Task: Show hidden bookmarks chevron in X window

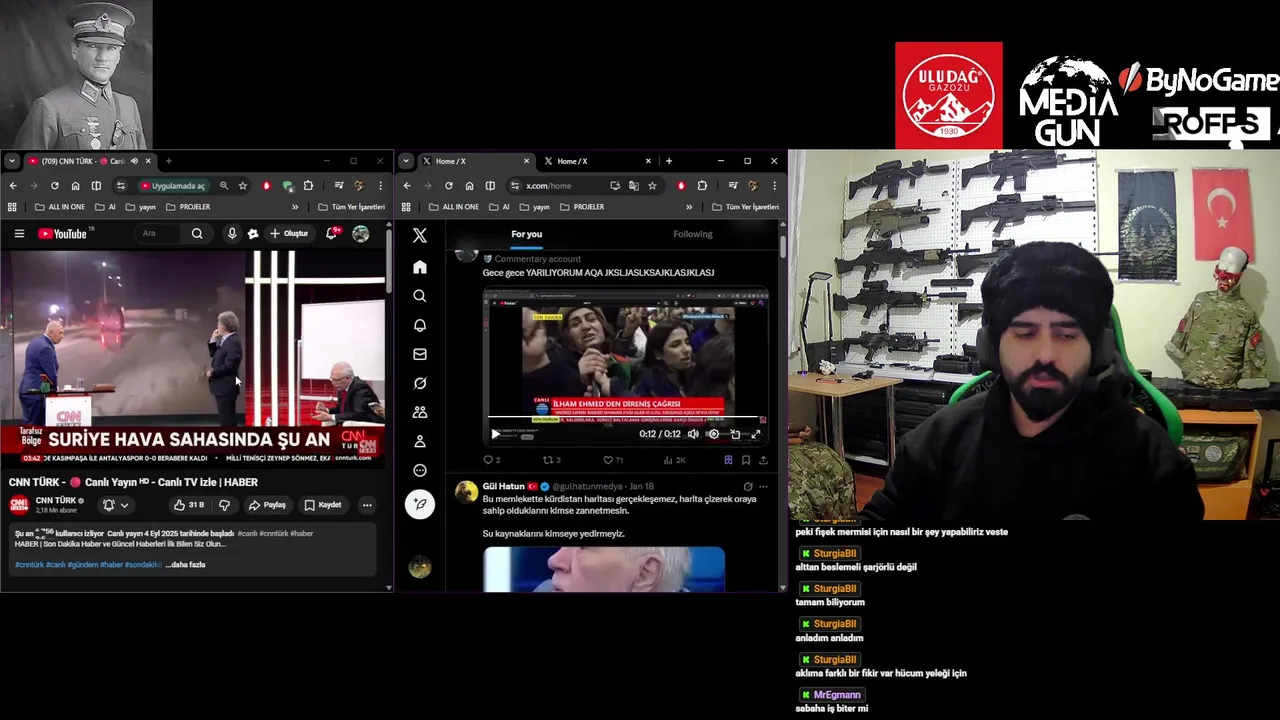Action: [x=689, y=207]
